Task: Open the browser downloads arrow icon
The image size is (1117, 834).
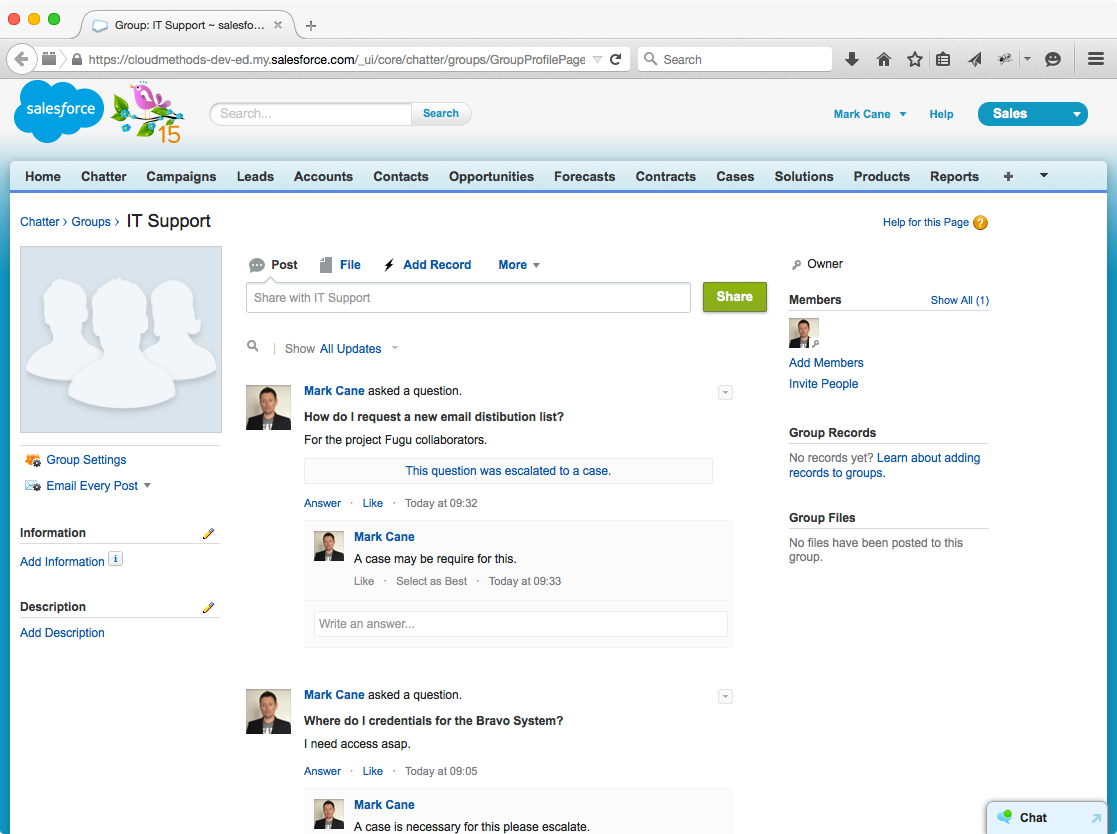Action: tap(851, 59)
